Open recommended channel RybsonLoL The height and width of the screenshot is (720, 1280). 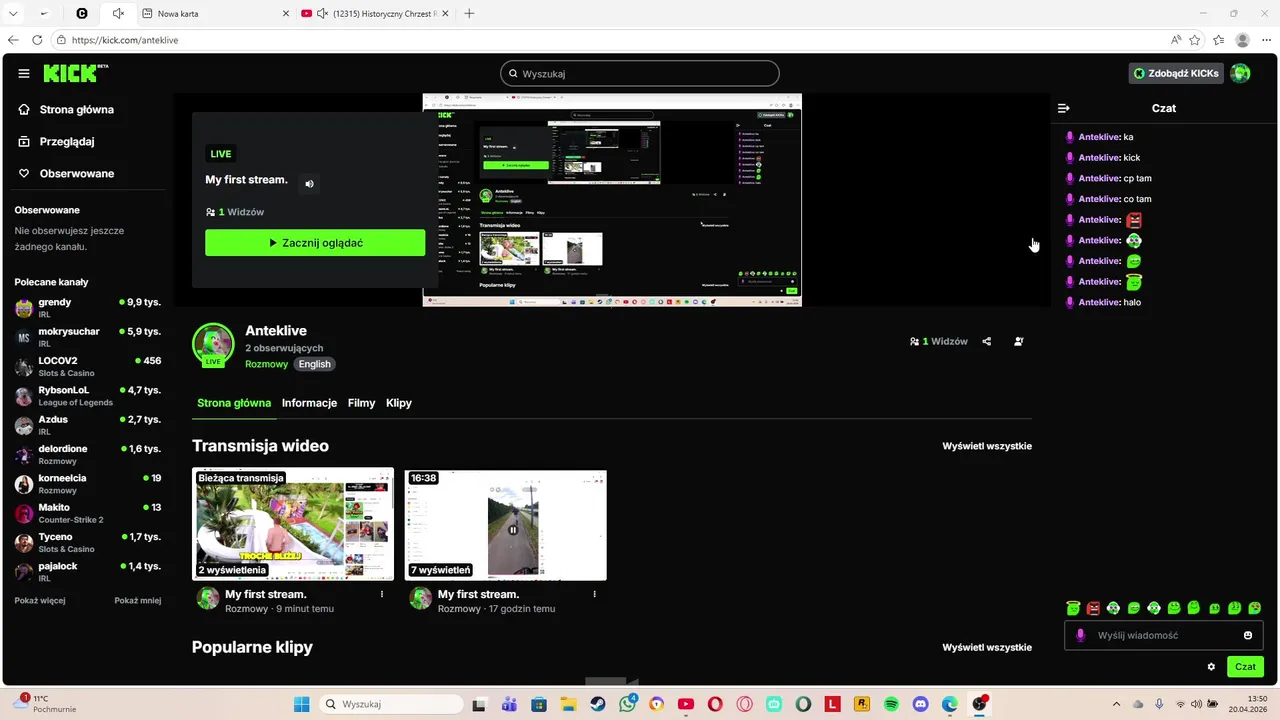88,396
